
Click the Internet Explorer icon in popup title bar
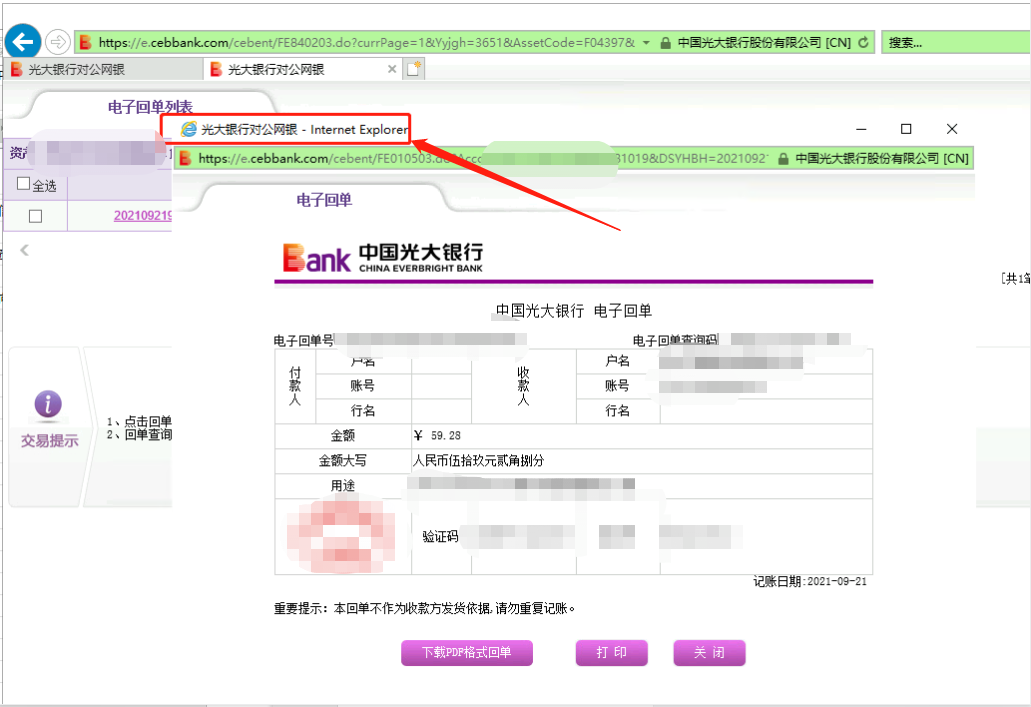tap(188, 129)
